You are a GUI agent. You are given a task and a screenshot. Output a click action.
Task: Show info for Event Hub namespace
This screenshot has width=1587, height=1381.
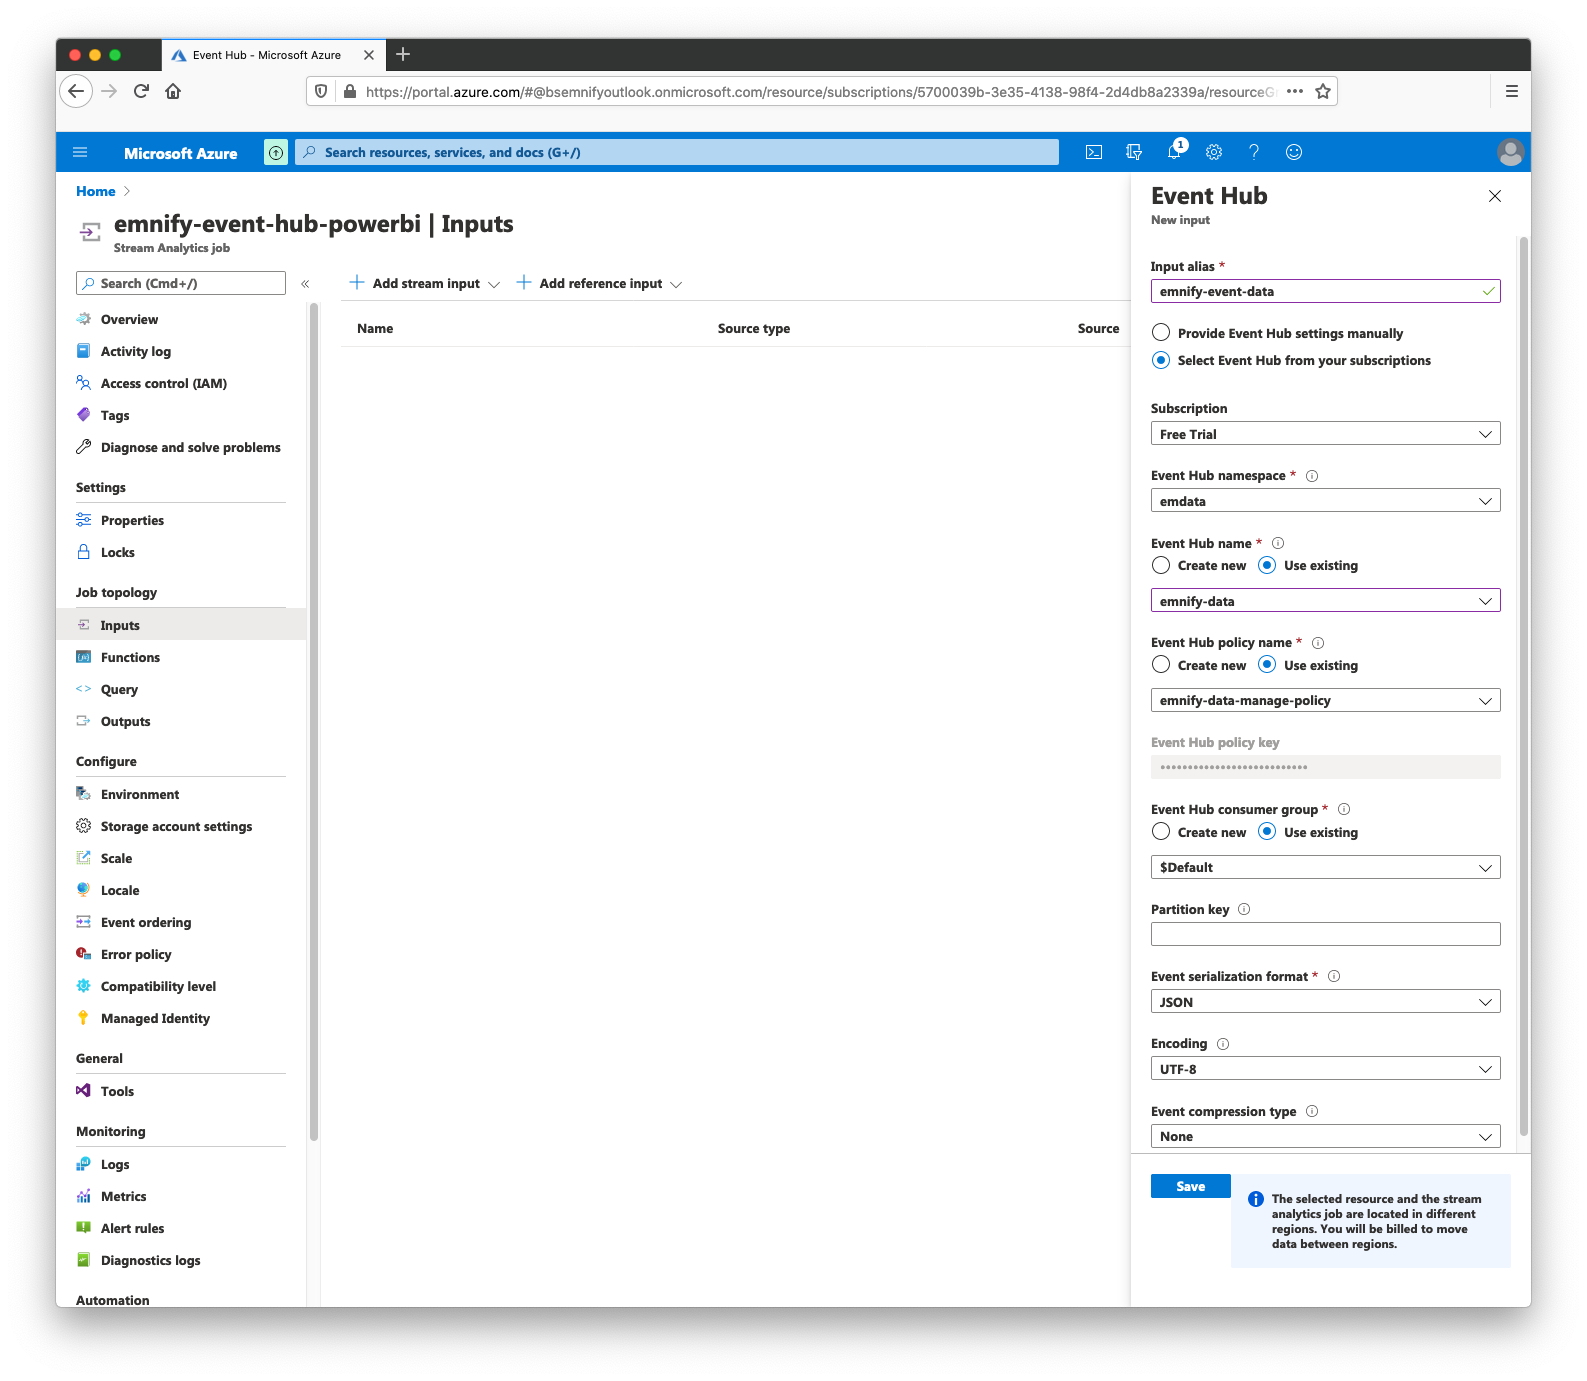[x=1312, y=476]
